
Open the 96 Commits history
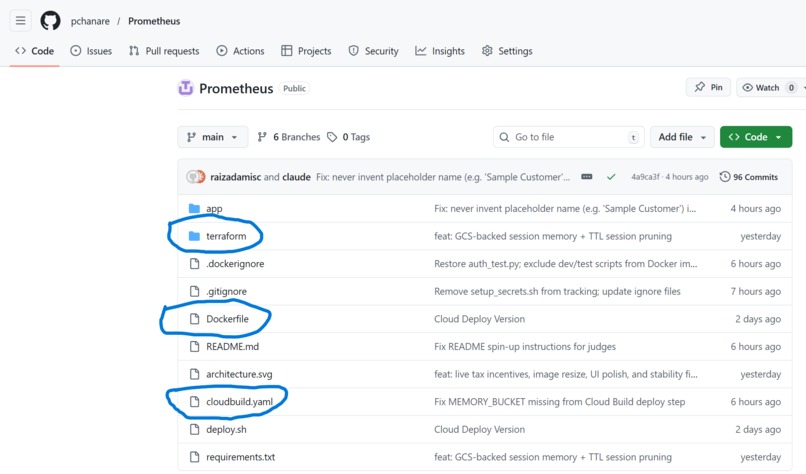[x=748, y=177]
